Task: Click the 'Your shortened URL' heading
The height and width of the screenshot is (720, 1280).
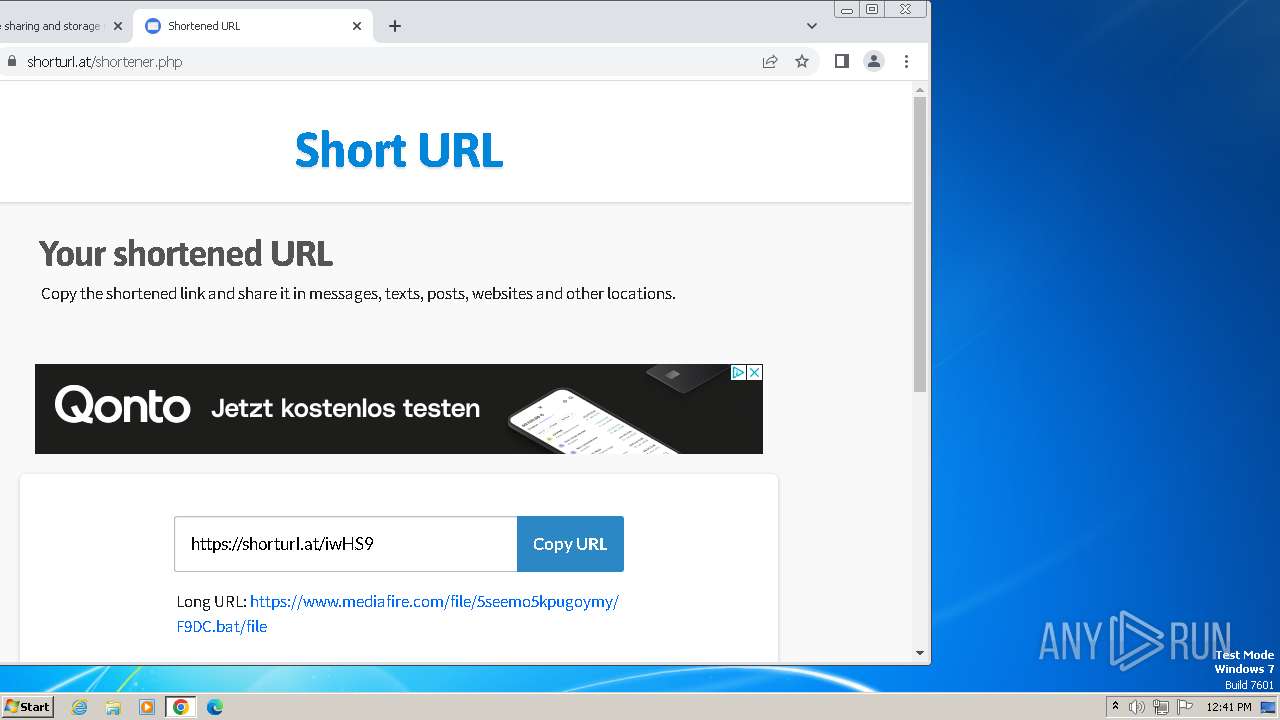Action: [x=186, y=254]
